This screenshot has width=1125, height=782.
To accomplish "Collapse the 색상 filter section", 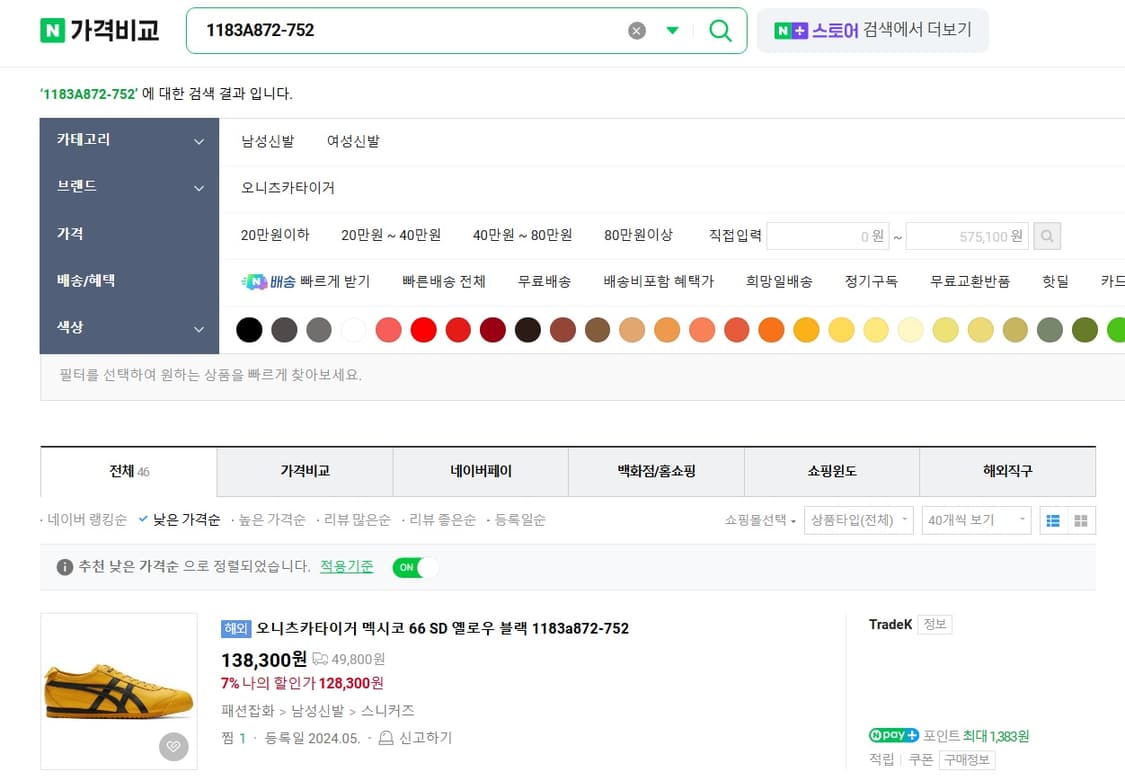I will (x=196, y=328).
